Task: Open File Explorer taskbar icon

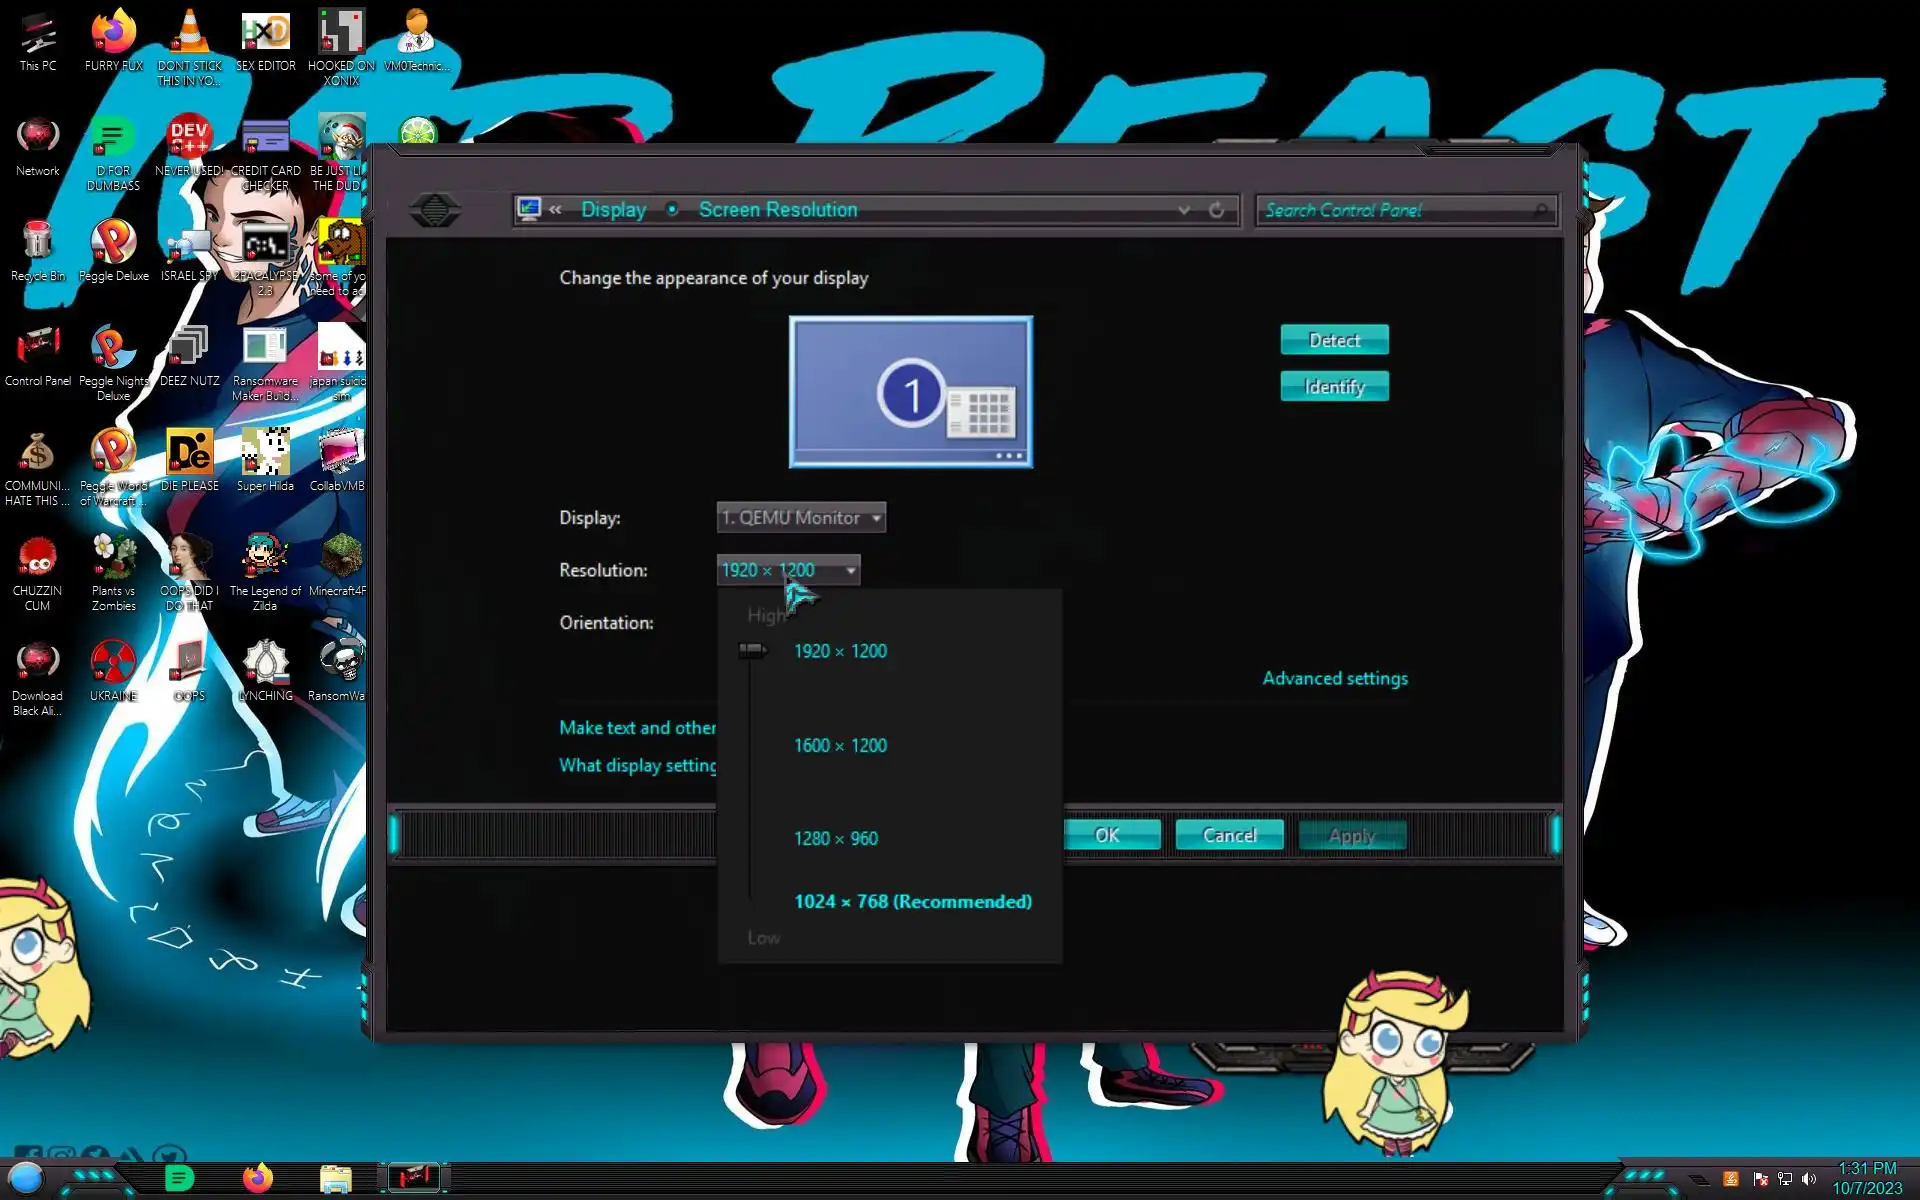Action: pyautogui.click(x=335, y=1178)
